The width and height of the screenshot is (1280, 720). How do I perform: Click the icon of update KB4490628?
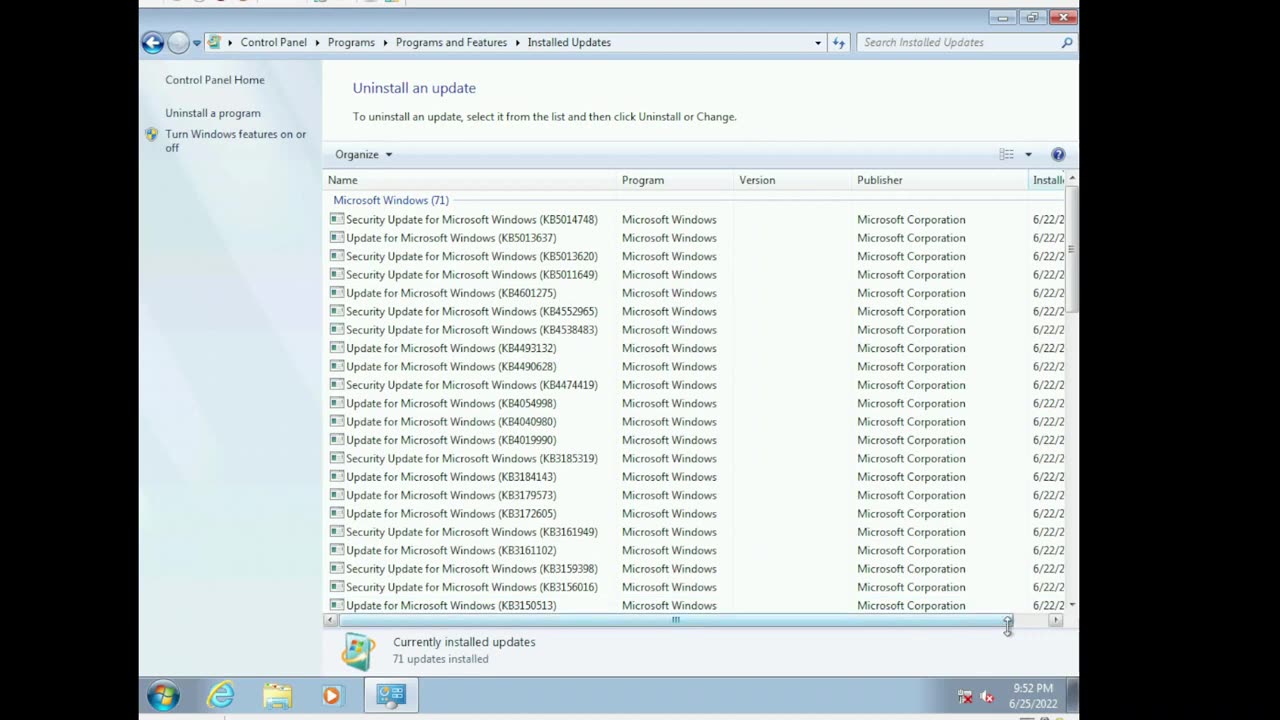tap(337, 366)
